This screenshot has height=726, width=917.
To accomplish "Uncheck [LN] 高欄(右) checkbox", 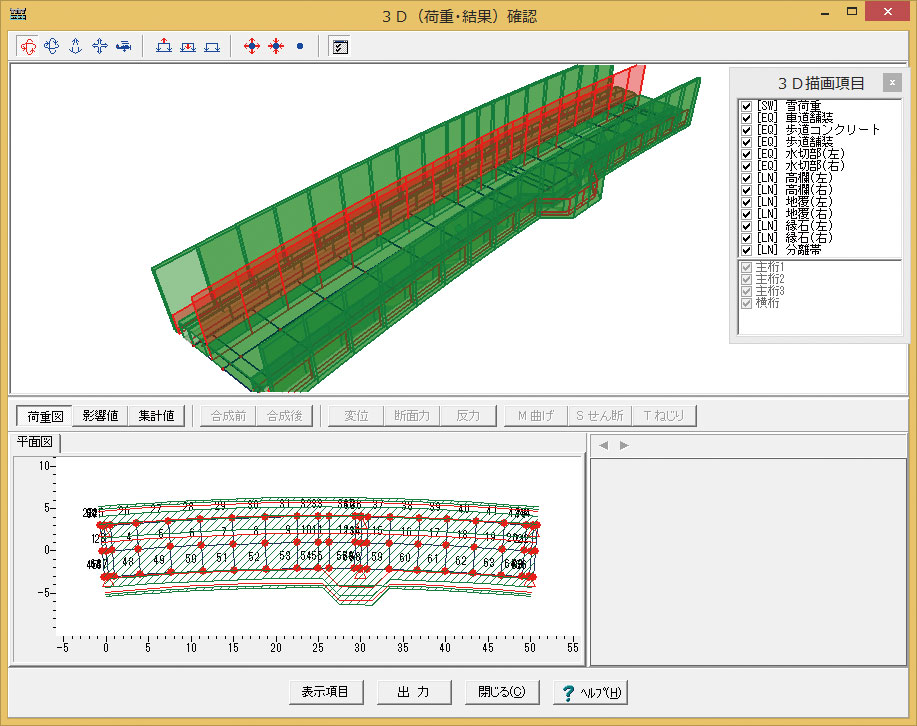I will 746,190.
